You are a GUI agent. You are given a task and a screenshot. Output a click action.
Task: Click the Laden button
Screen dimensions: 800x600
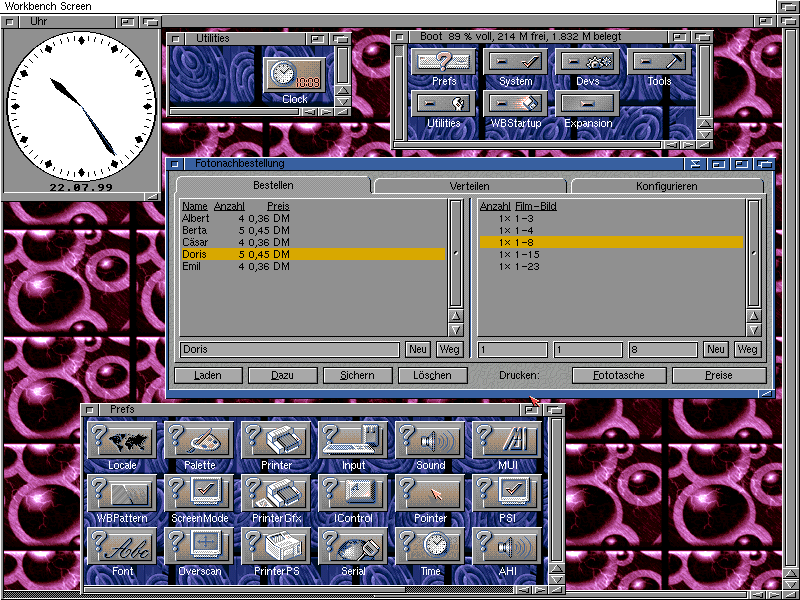(x=207, y=376)
